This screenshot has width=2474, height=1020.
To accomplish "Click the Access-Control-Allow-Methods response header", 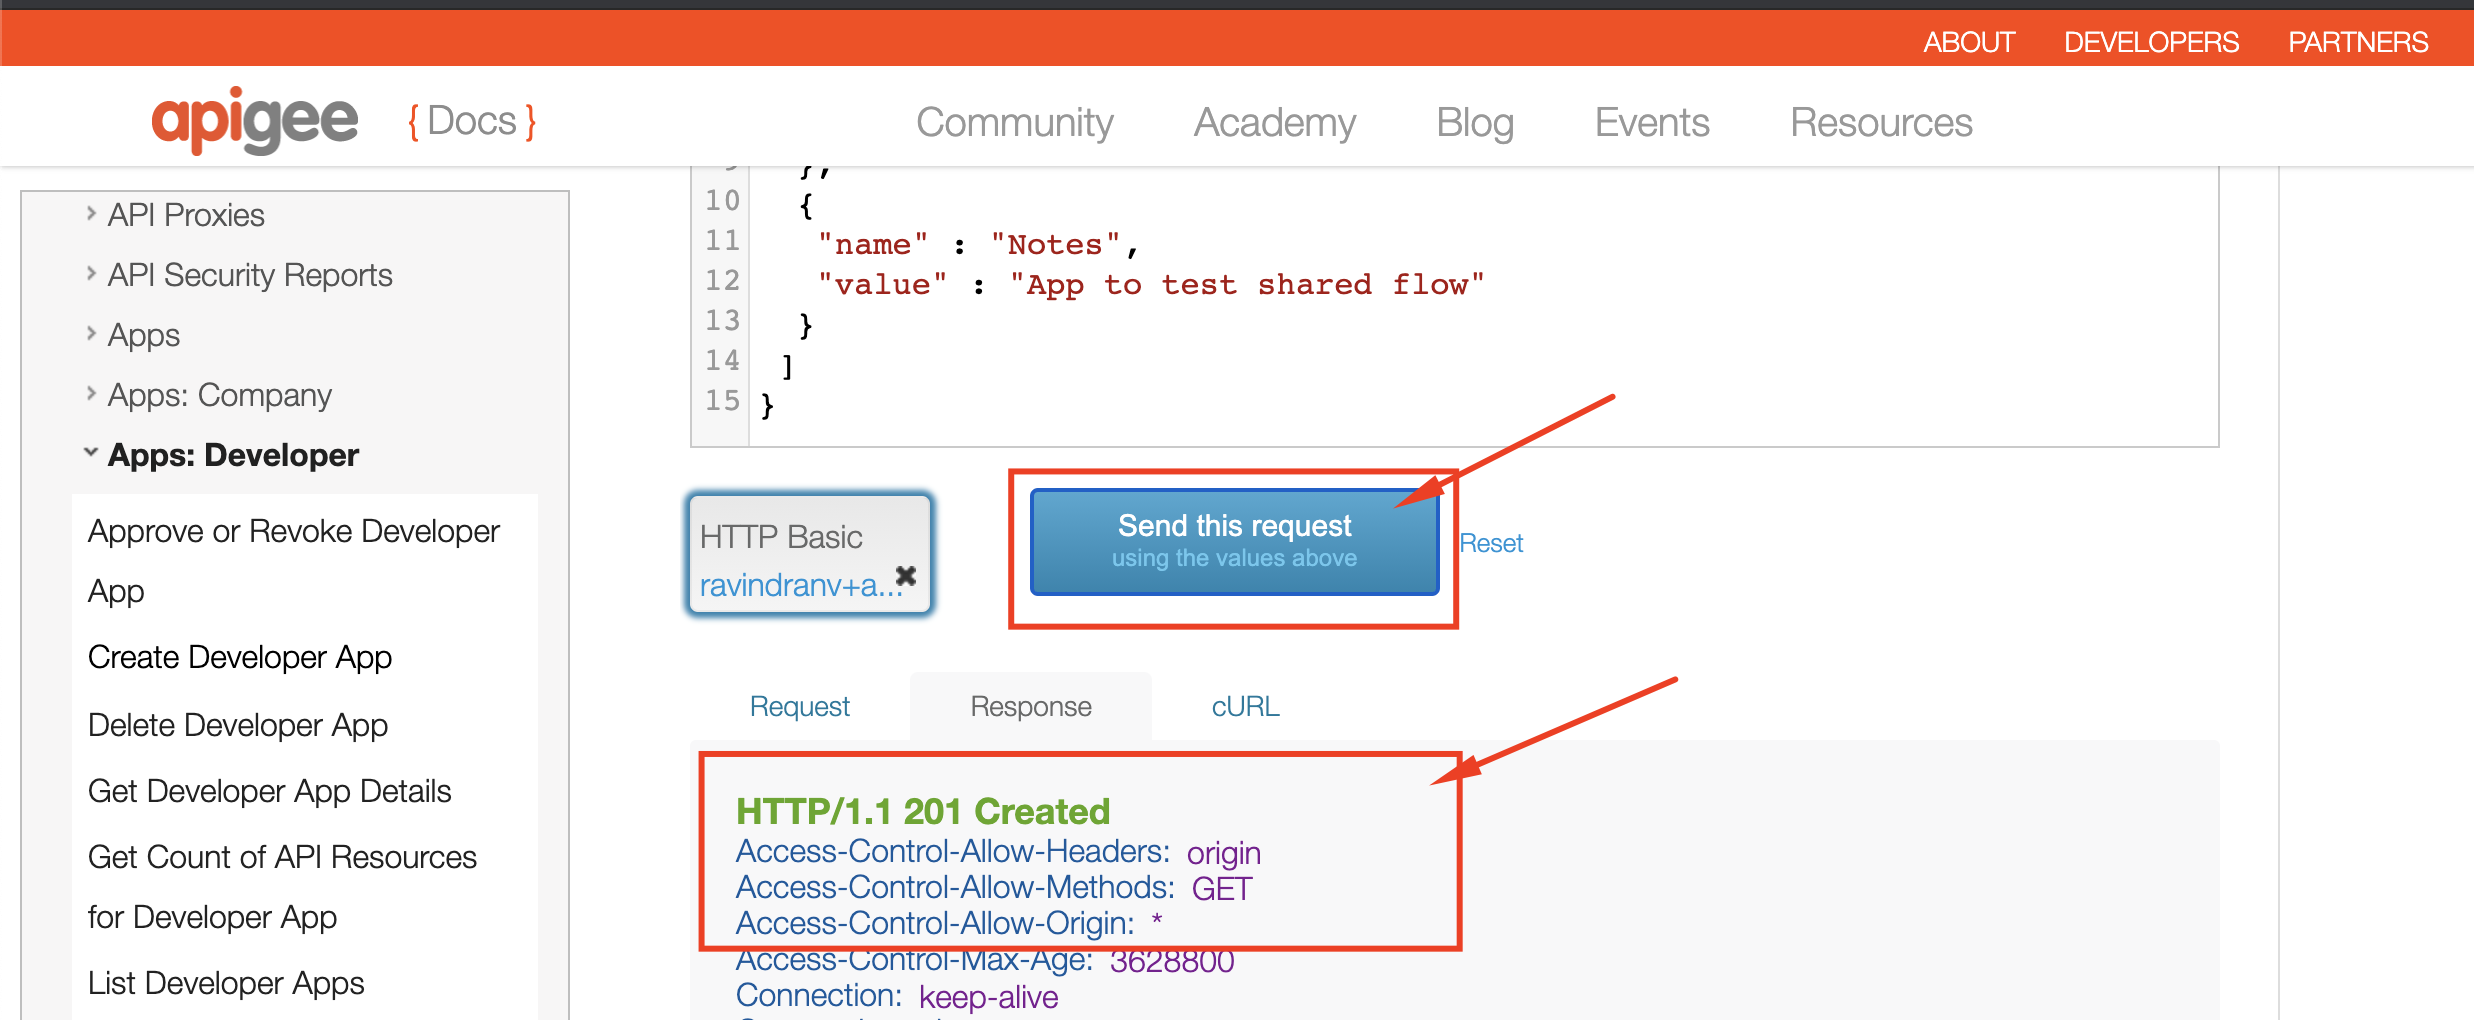I will [994, 888].
